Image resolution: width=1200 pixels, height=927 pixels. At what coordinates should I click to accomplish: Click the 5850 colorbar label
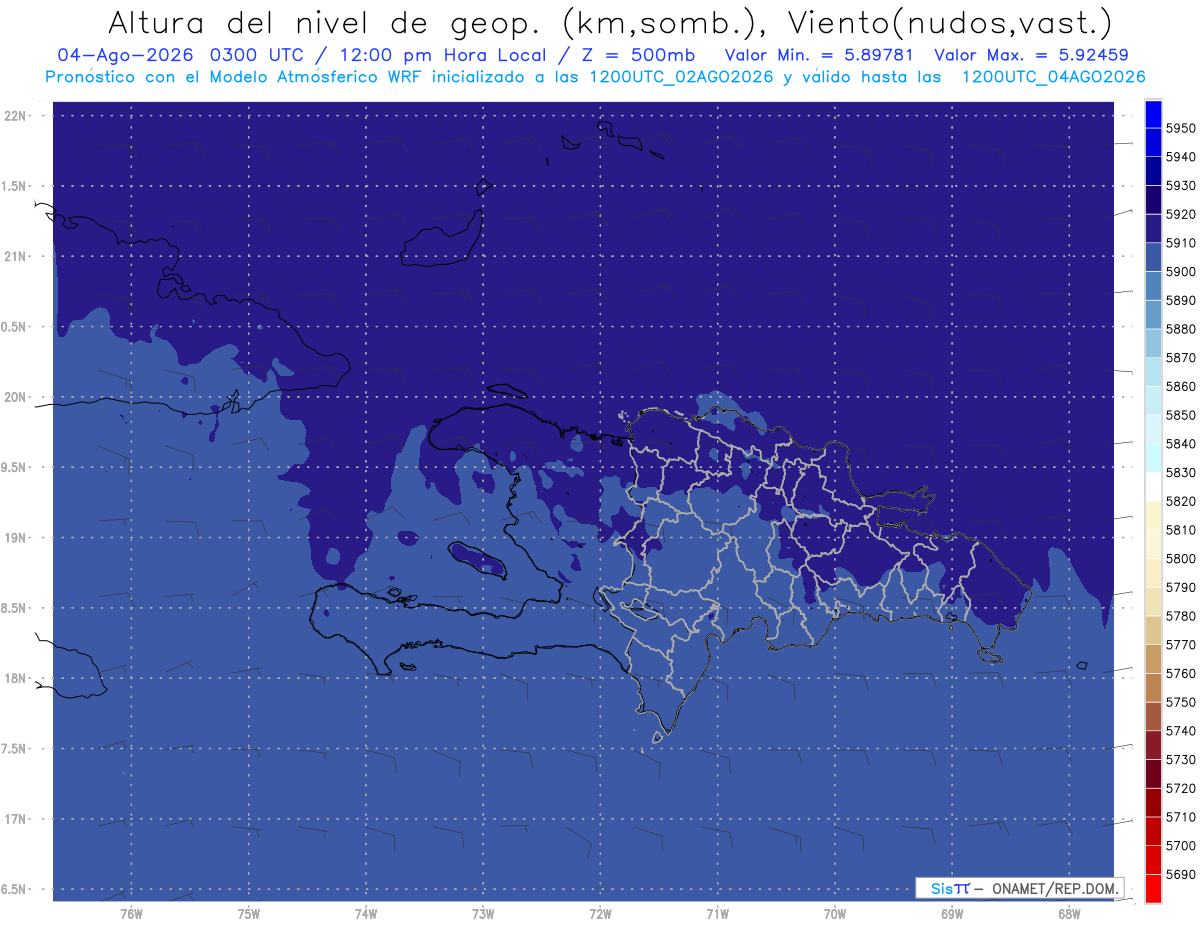tap(1180, 415)
